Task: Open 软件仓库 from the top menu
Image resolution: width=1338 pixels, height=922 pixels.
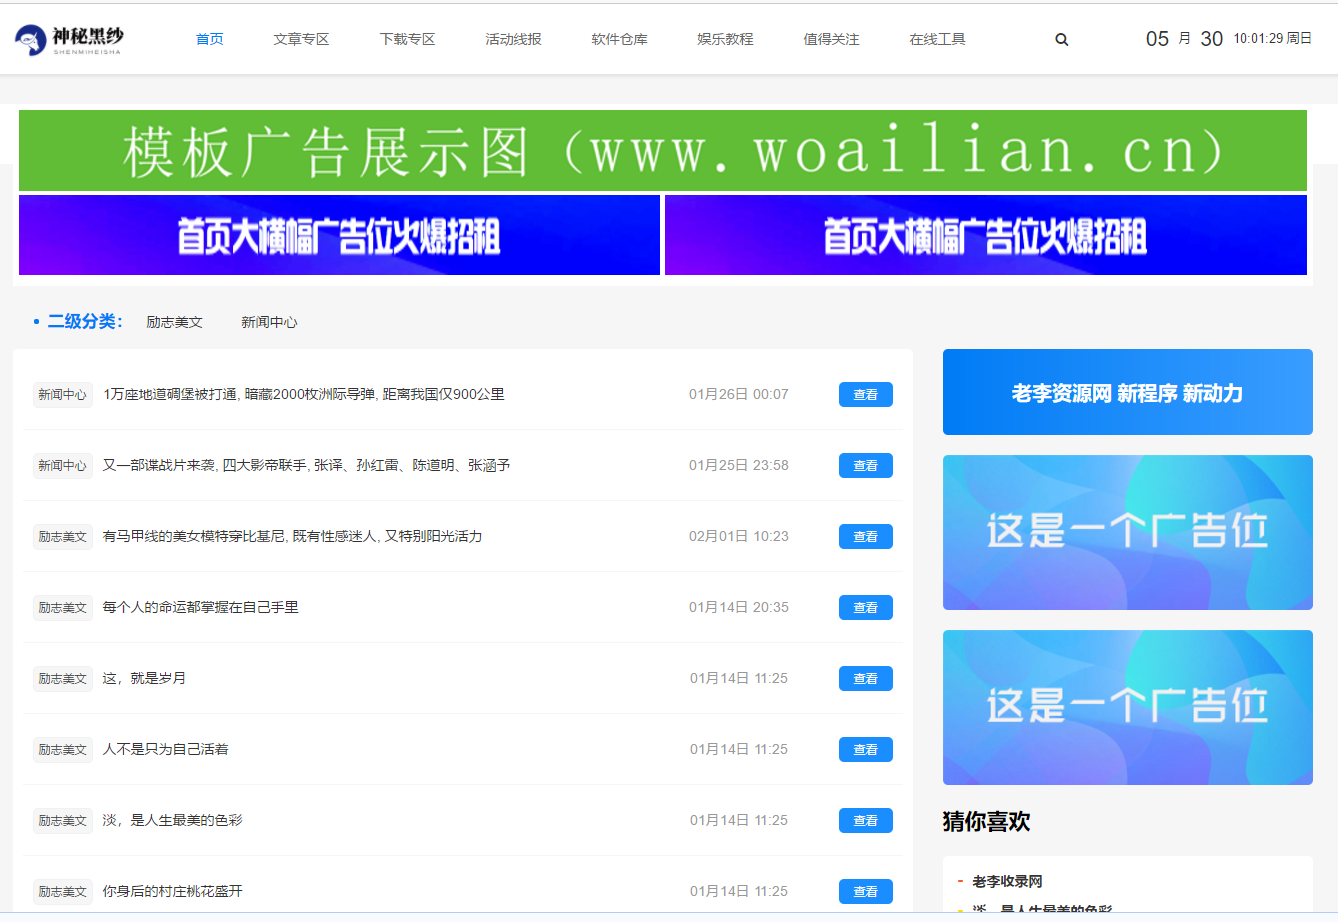Action: pos(619,40)
